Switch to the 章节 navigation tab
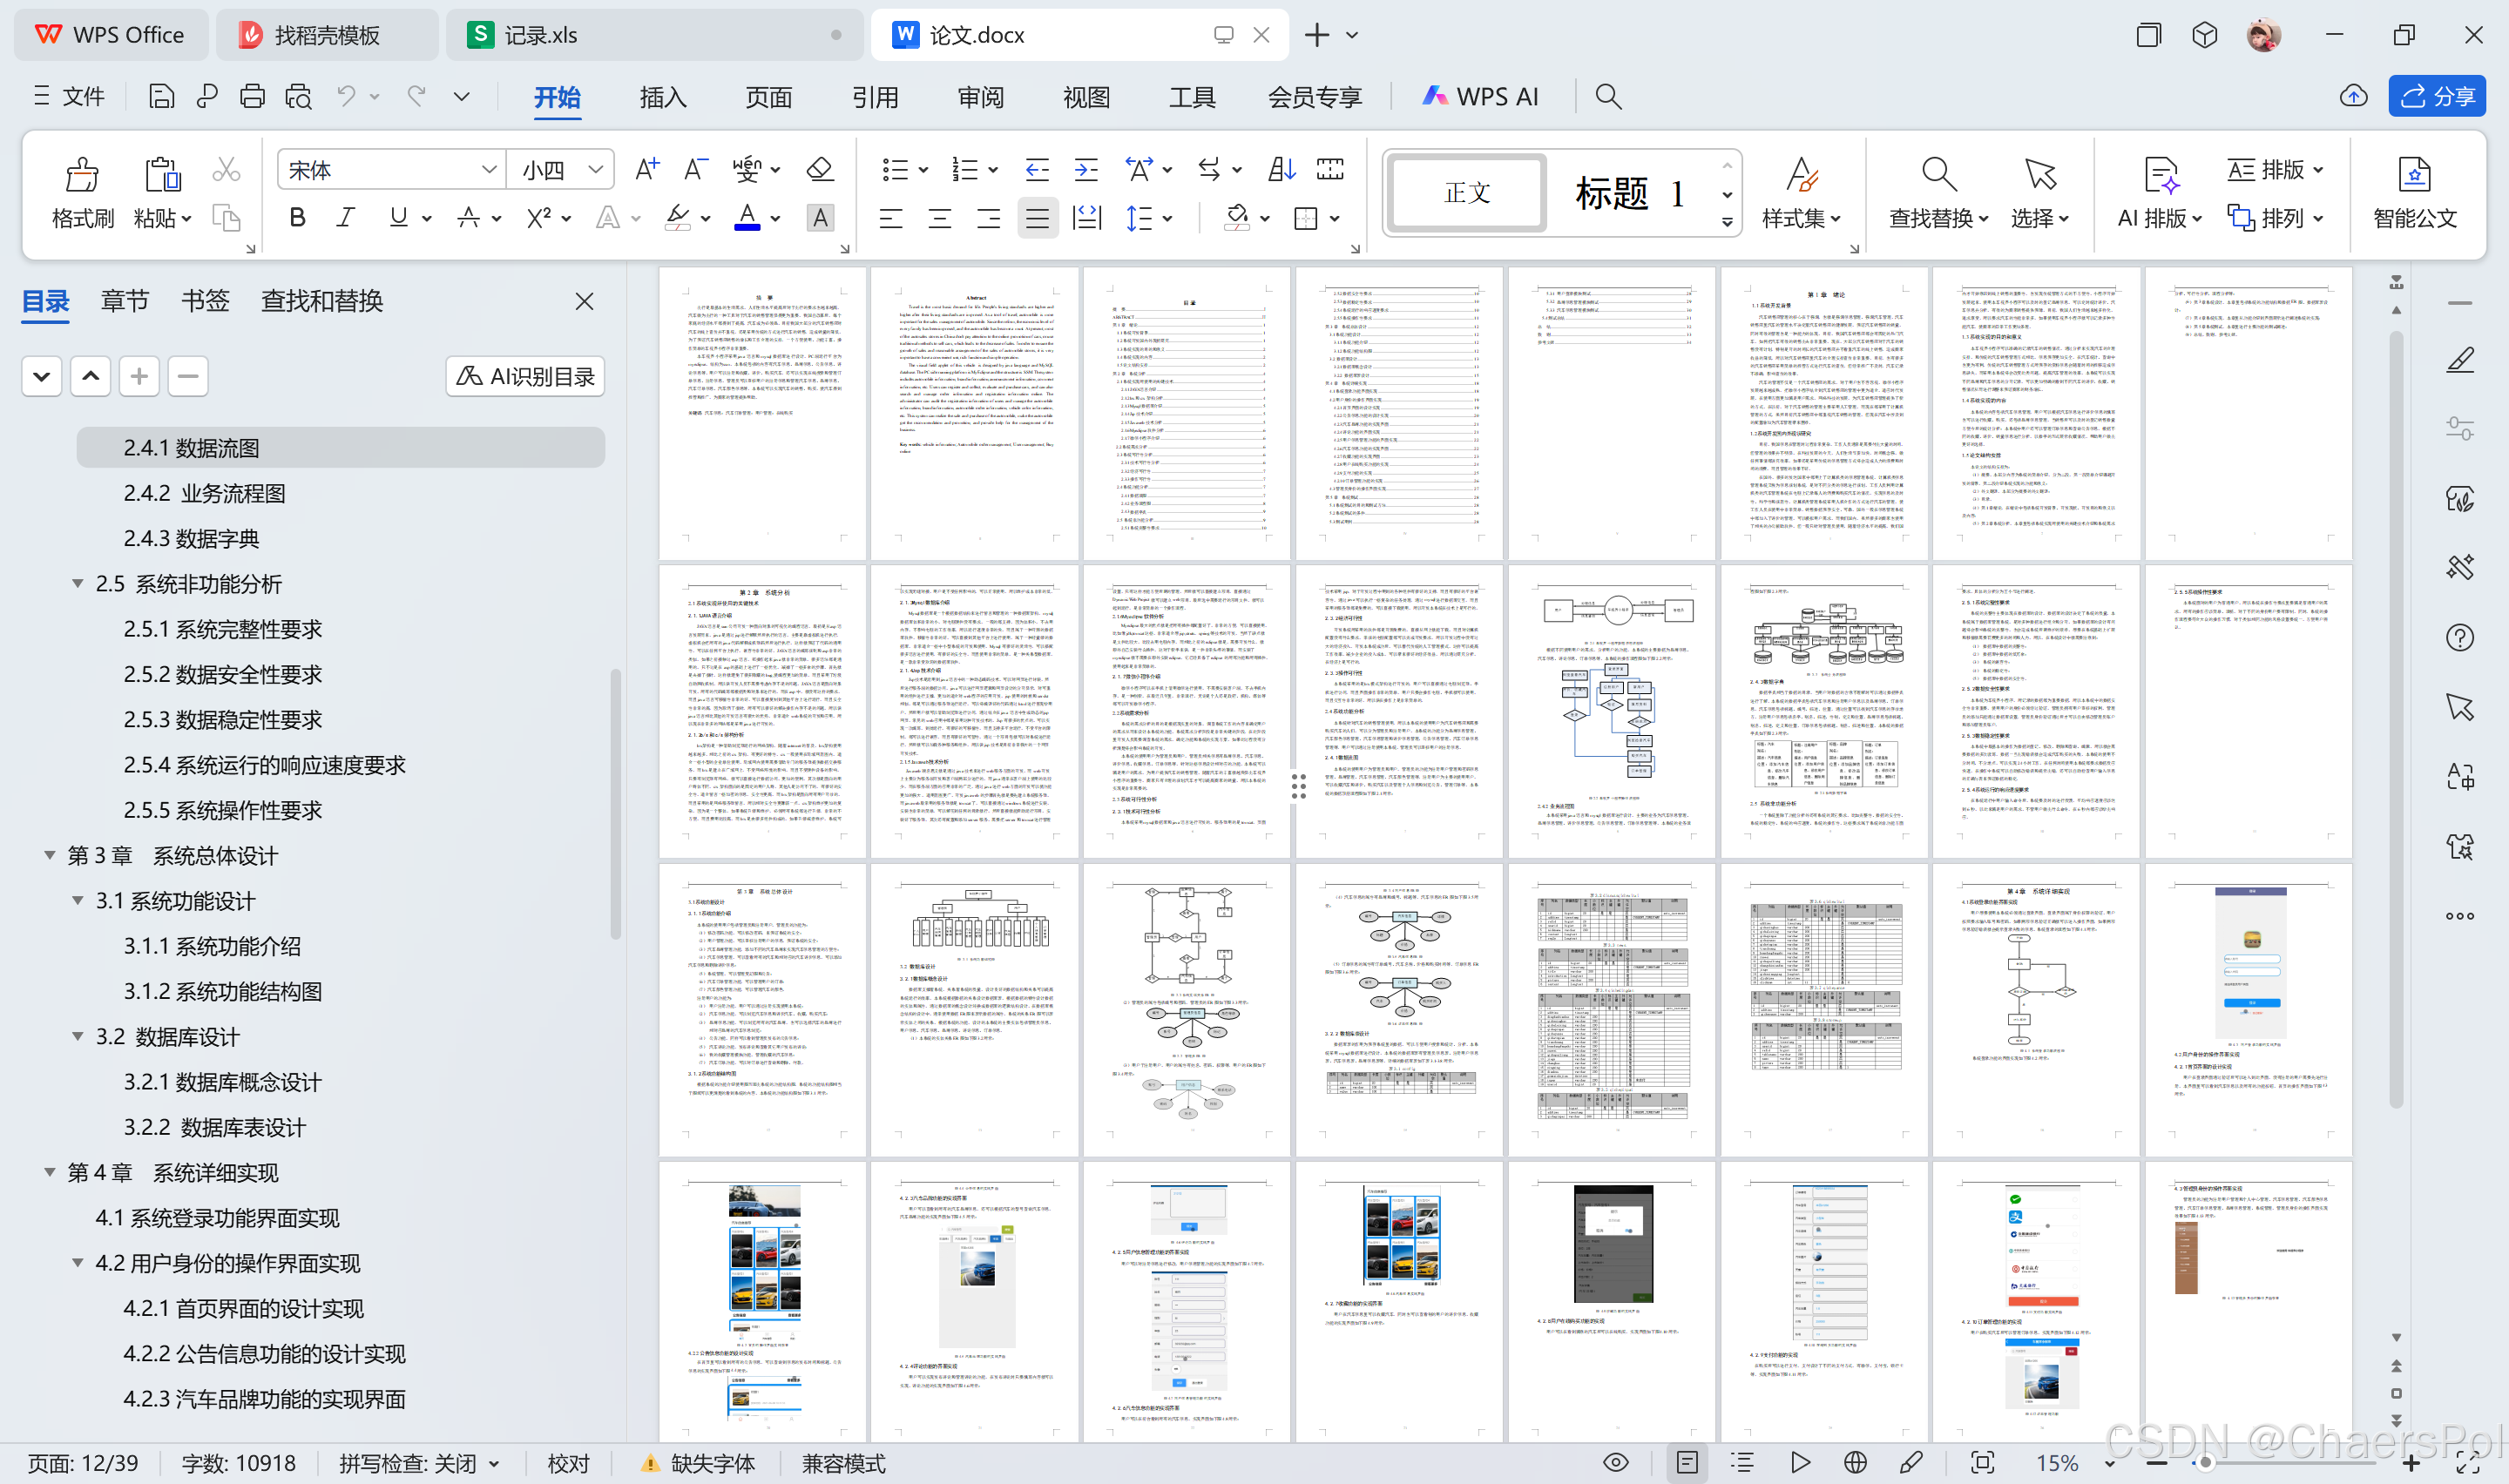The height and width of the screenshot is (1484, 2509). 125,301
